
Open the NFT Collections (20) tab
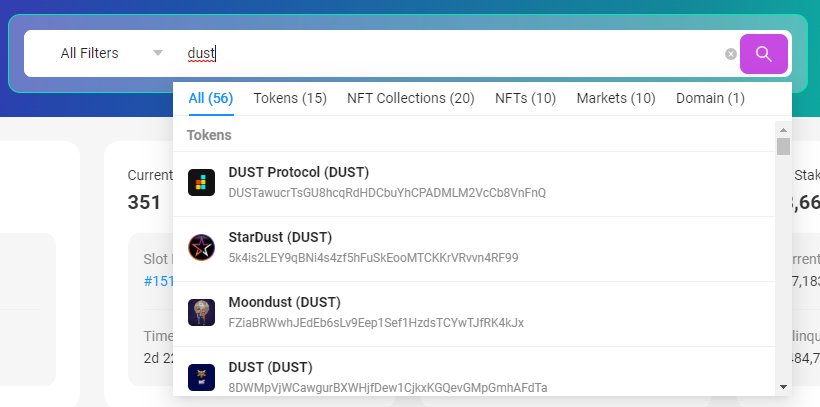click(x=410, y=98)
